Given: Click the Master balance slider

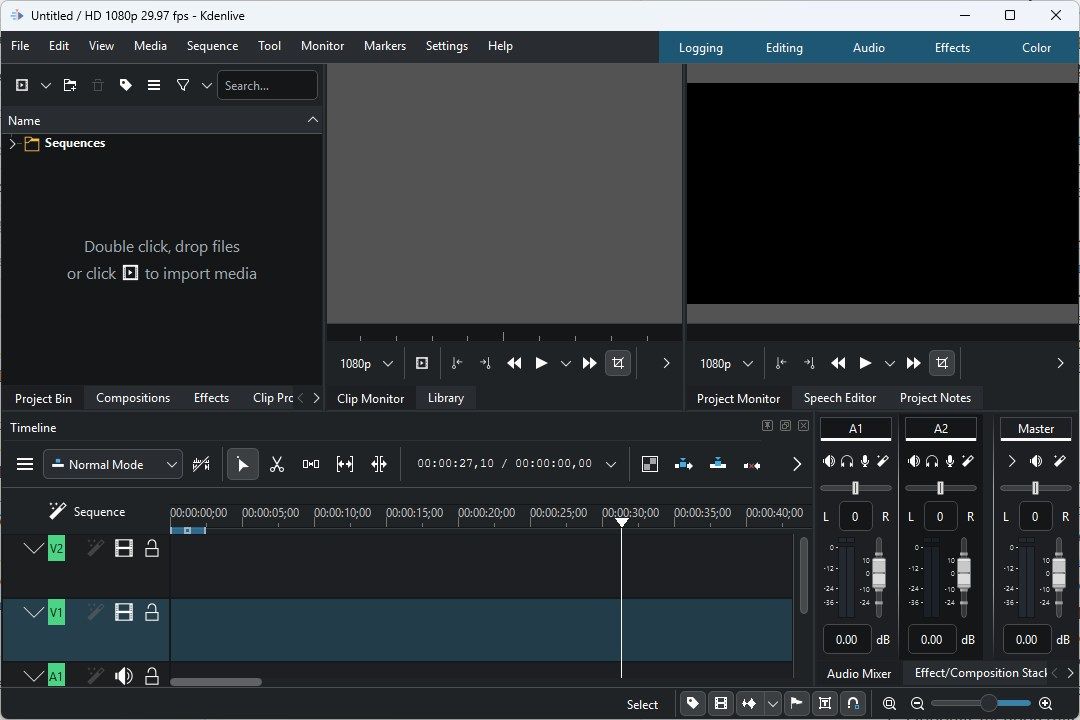Looking at the screenshot, I should pyautogui.click(x=1035, y=488).
